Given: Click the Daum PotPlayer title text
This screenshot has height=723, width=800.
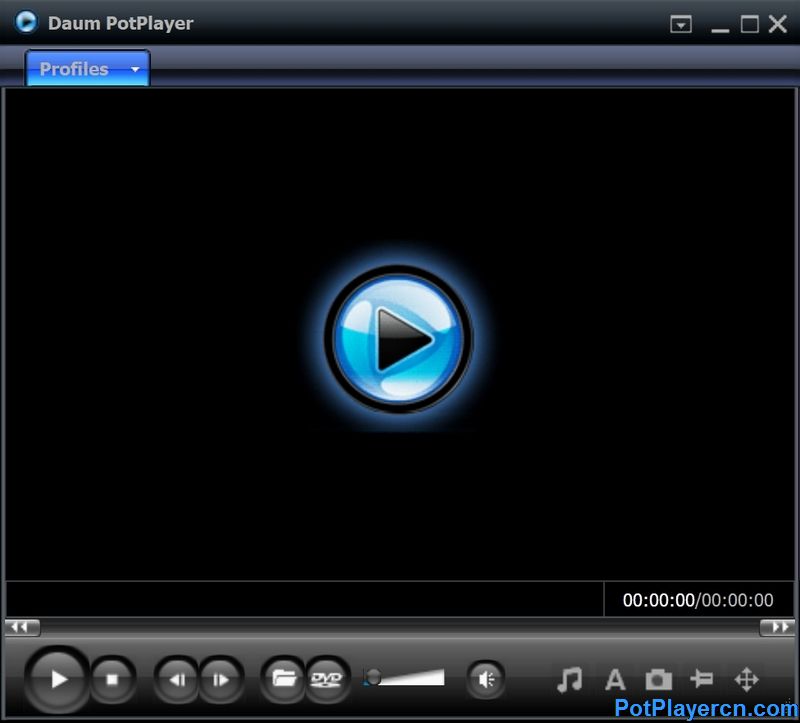Looking at the screenshot, I should point(120,23).
